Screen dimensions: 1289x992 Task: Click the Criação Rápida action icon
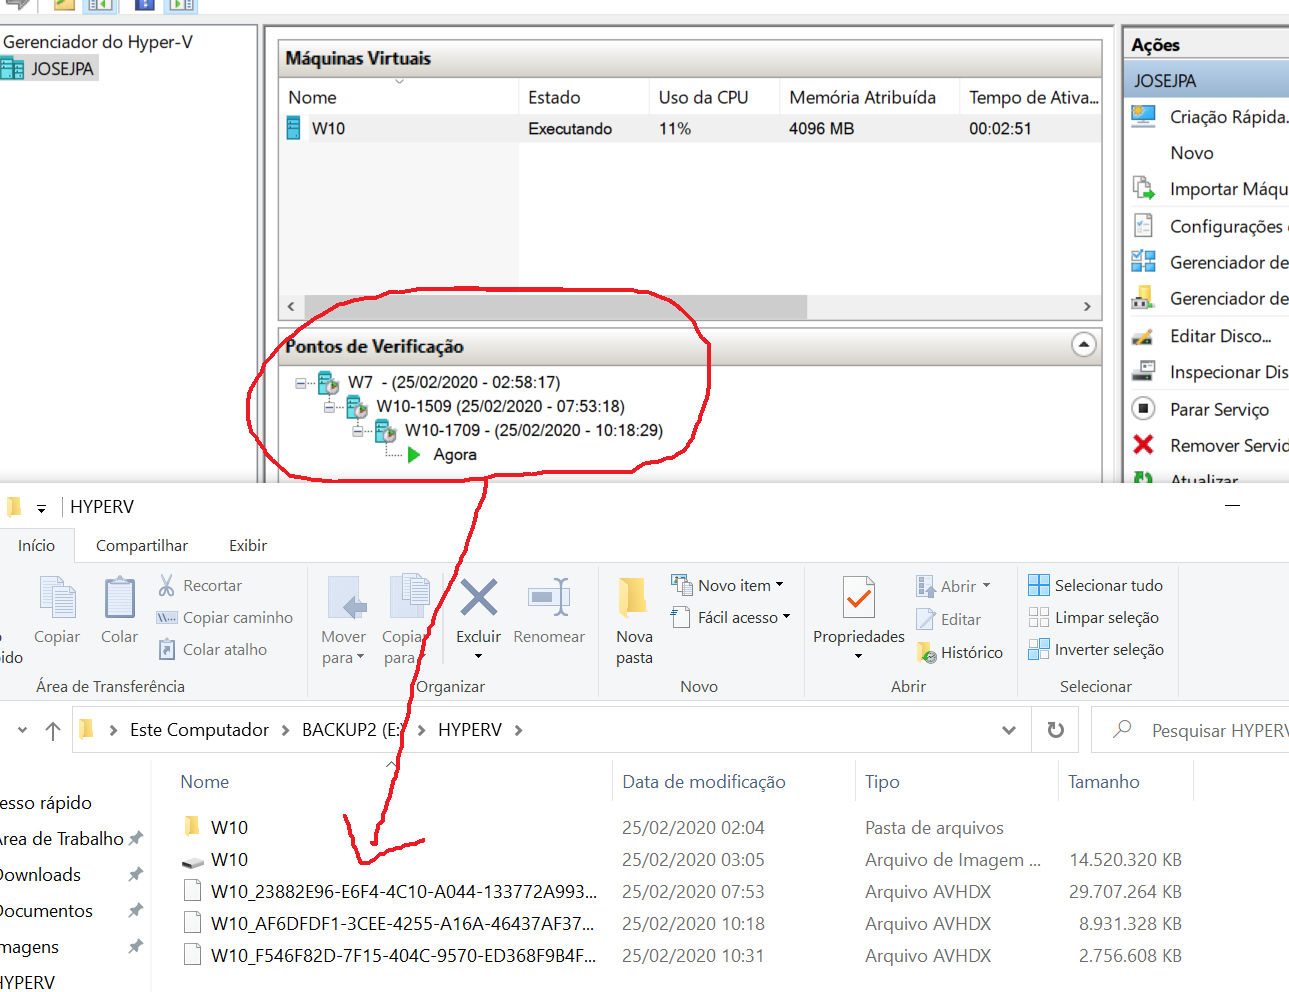[x=1143, y=116]
